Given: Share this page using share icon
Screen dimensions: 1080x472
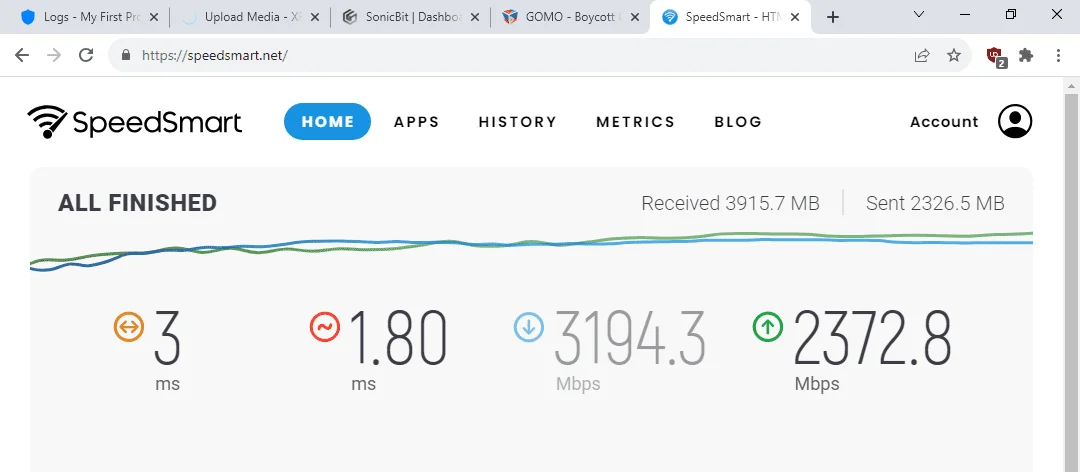Looking at the screenshot, I should pos(922,55).
